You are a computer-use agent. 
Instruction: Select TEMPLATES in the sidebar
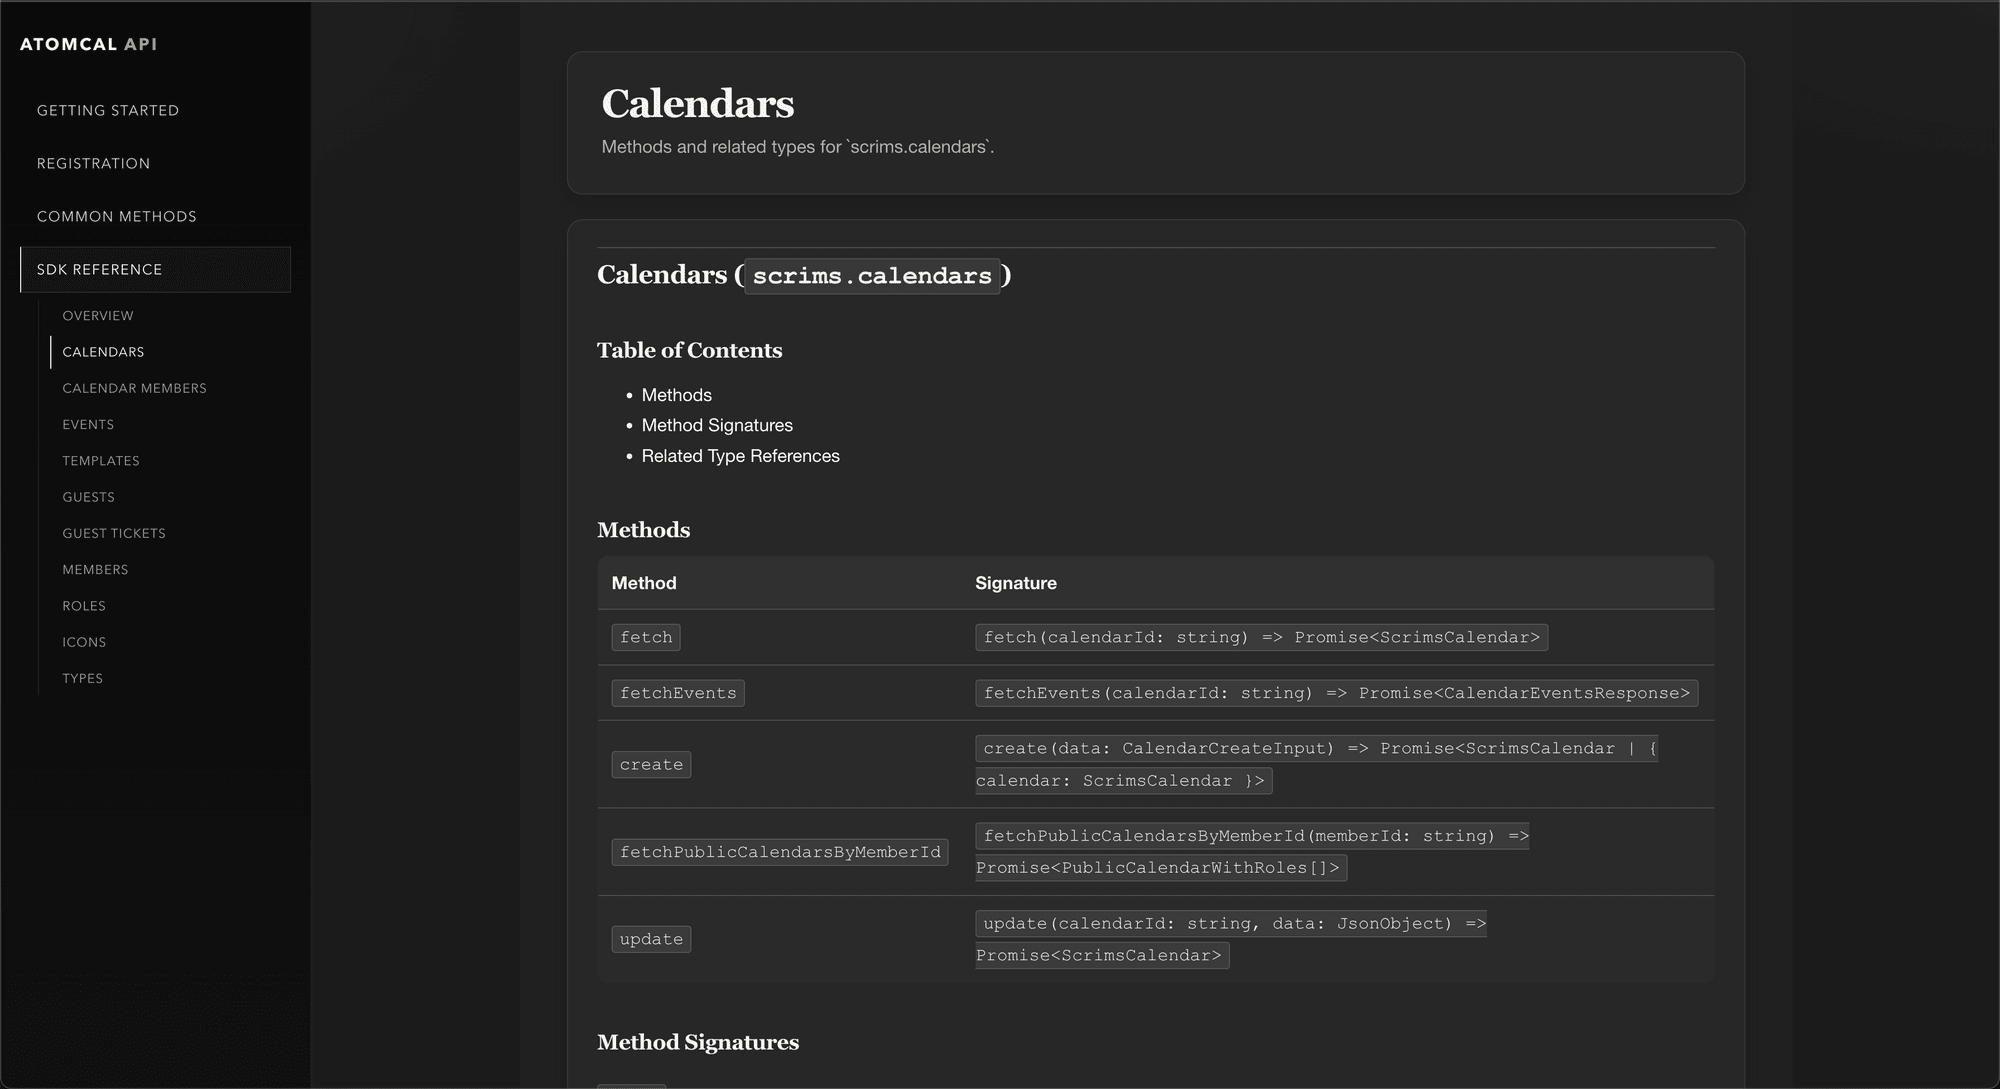pyautogui.click(x=100, y=460)
